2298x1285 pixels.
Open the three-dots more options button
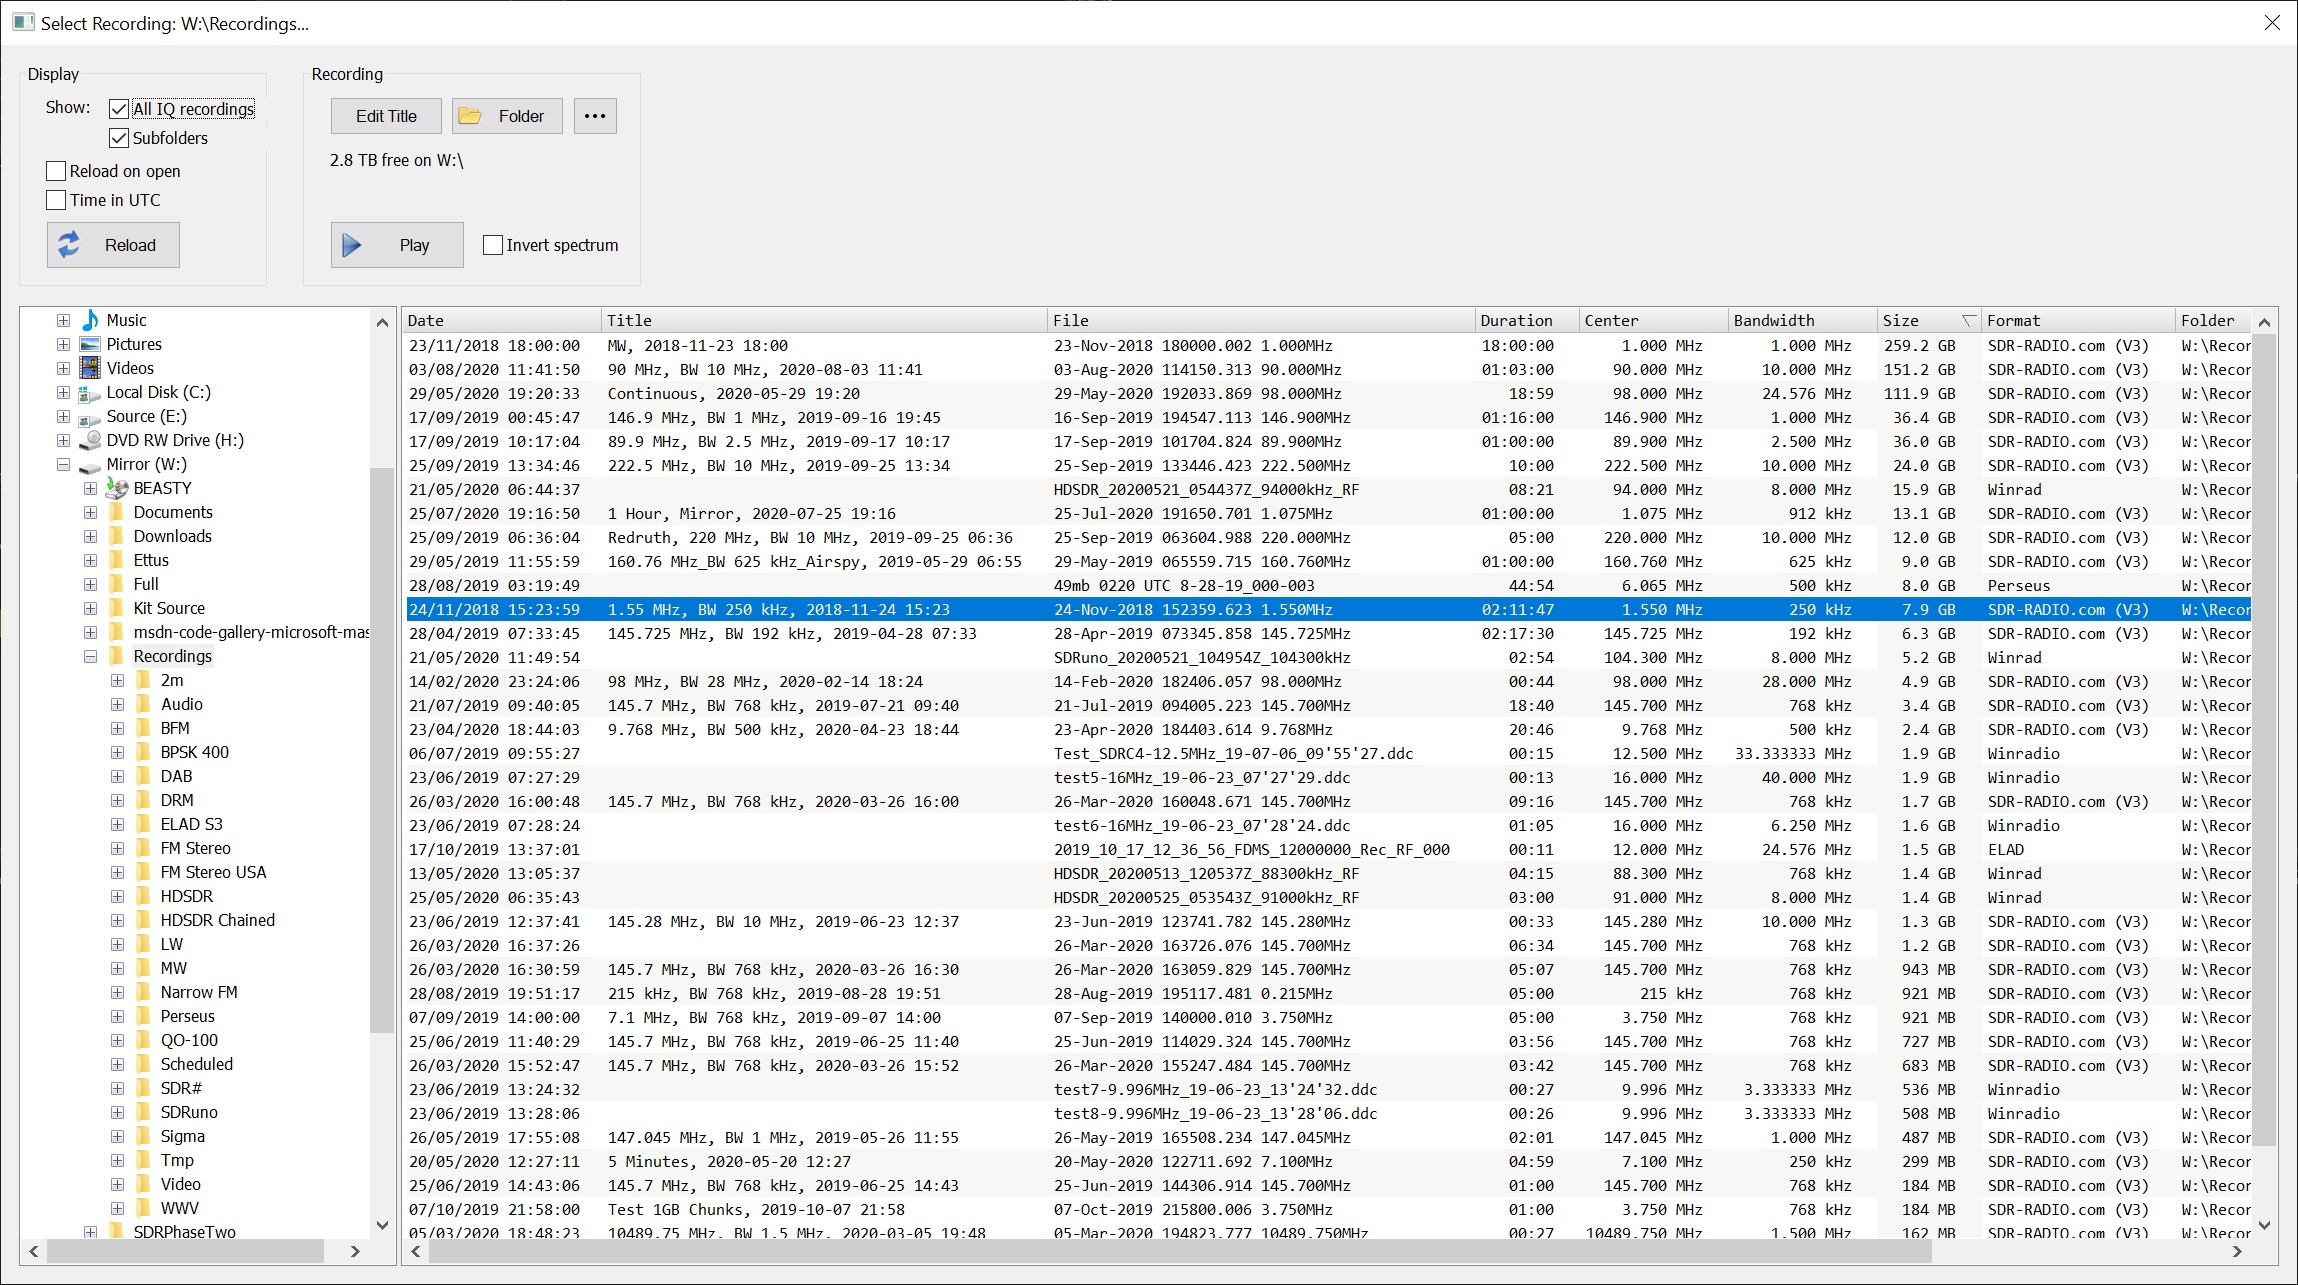595,116
